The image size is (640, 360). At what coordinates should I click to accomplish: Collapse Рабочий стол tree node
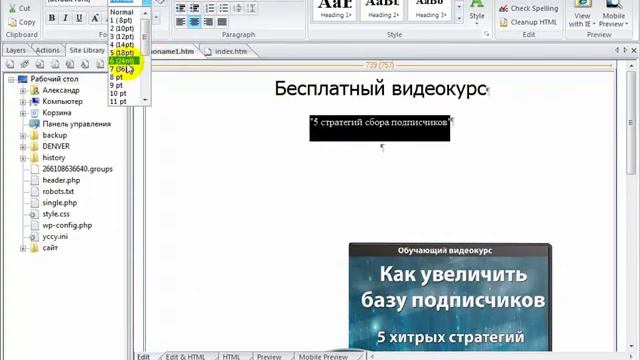pos(11,79)
